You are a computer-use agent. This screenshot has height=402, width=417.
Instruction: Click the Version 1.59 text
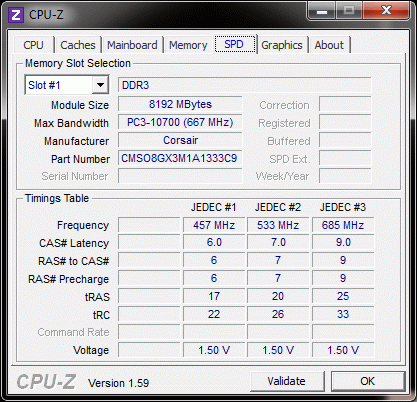118,383
